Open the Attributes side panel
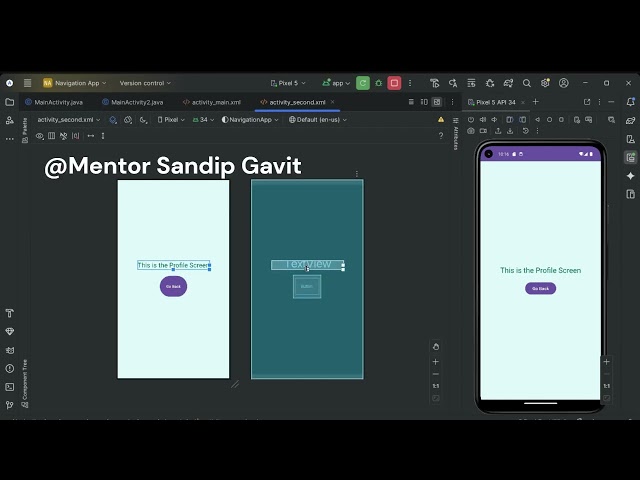This screenshot has height=480, width=640. click(x=456, y=134)
